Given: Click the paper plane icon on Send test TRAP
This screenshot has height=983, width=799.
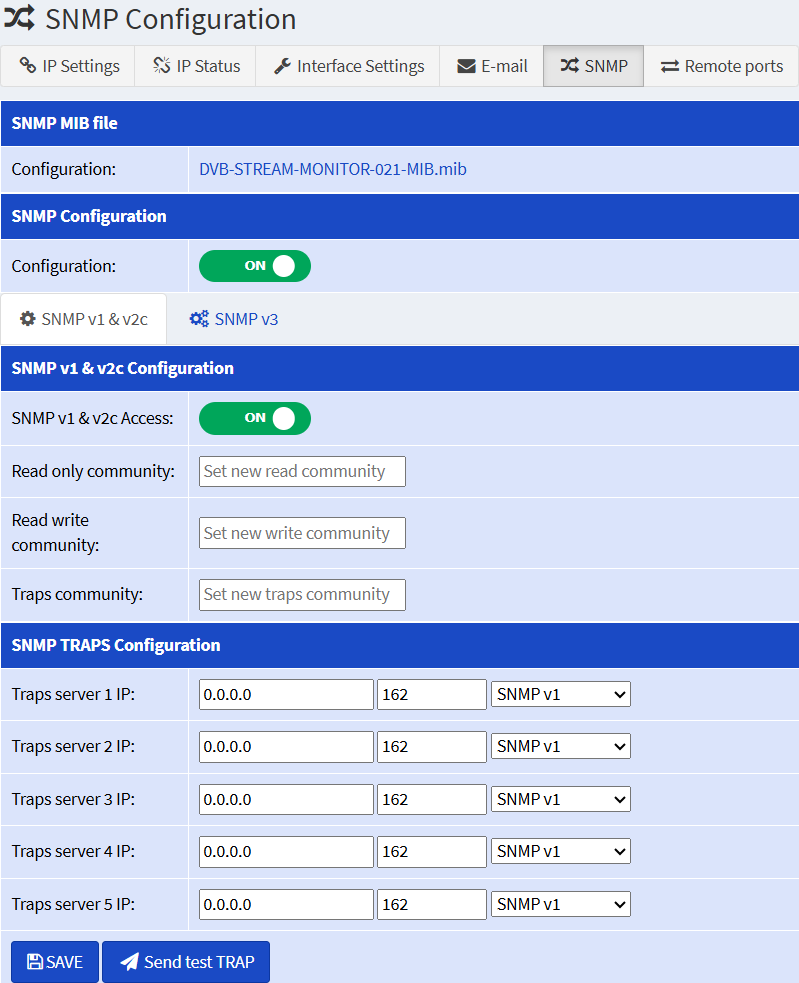Looking at the screenshot, I should click(x=129, y=962).
